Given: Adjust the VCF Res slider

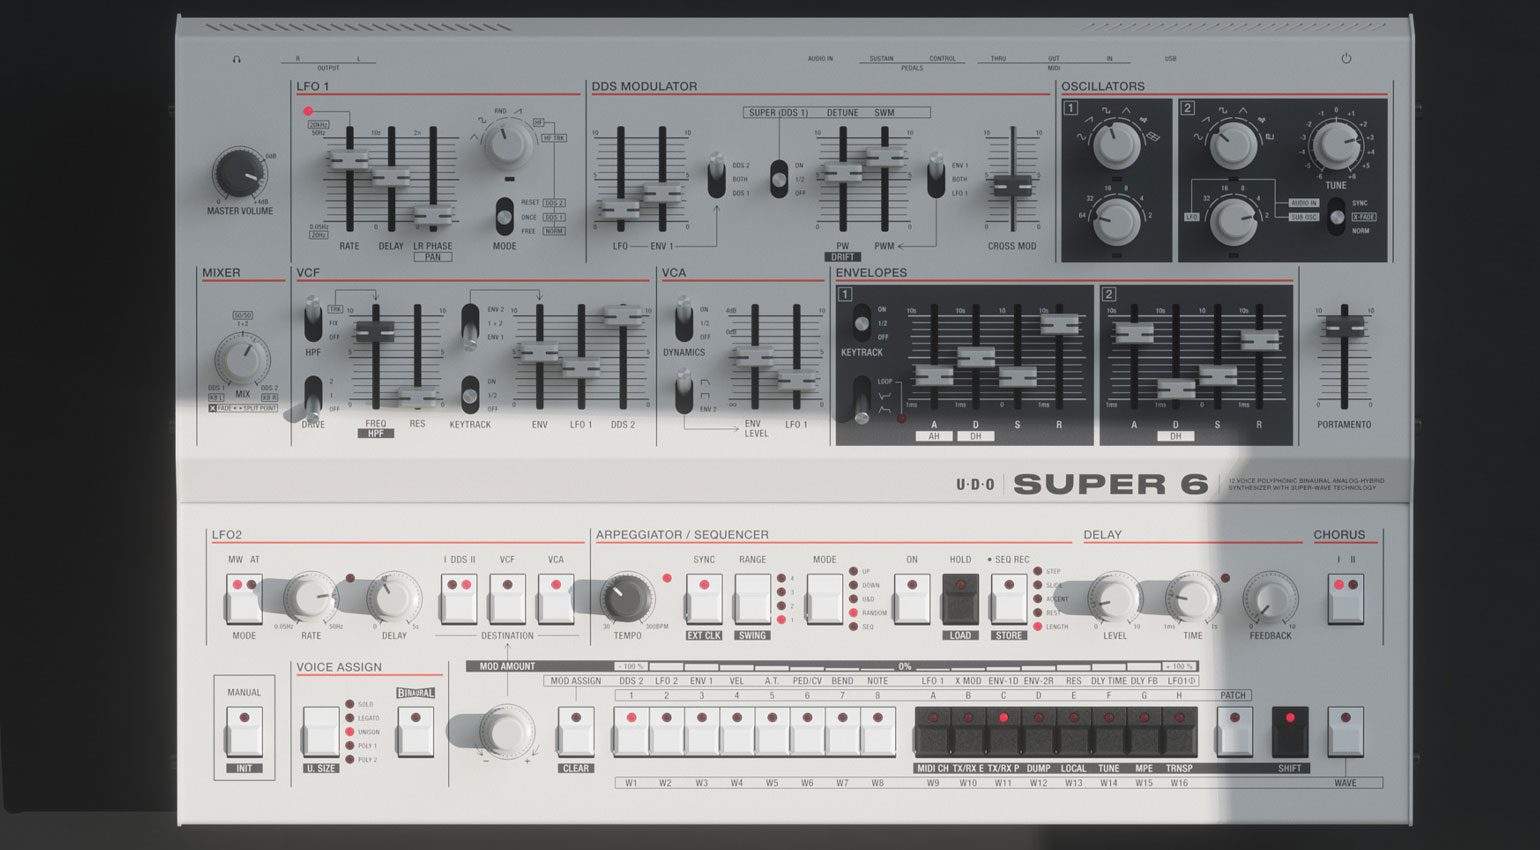Looking at the screenshot, I should pyautogui.click(x=417, y=396).
